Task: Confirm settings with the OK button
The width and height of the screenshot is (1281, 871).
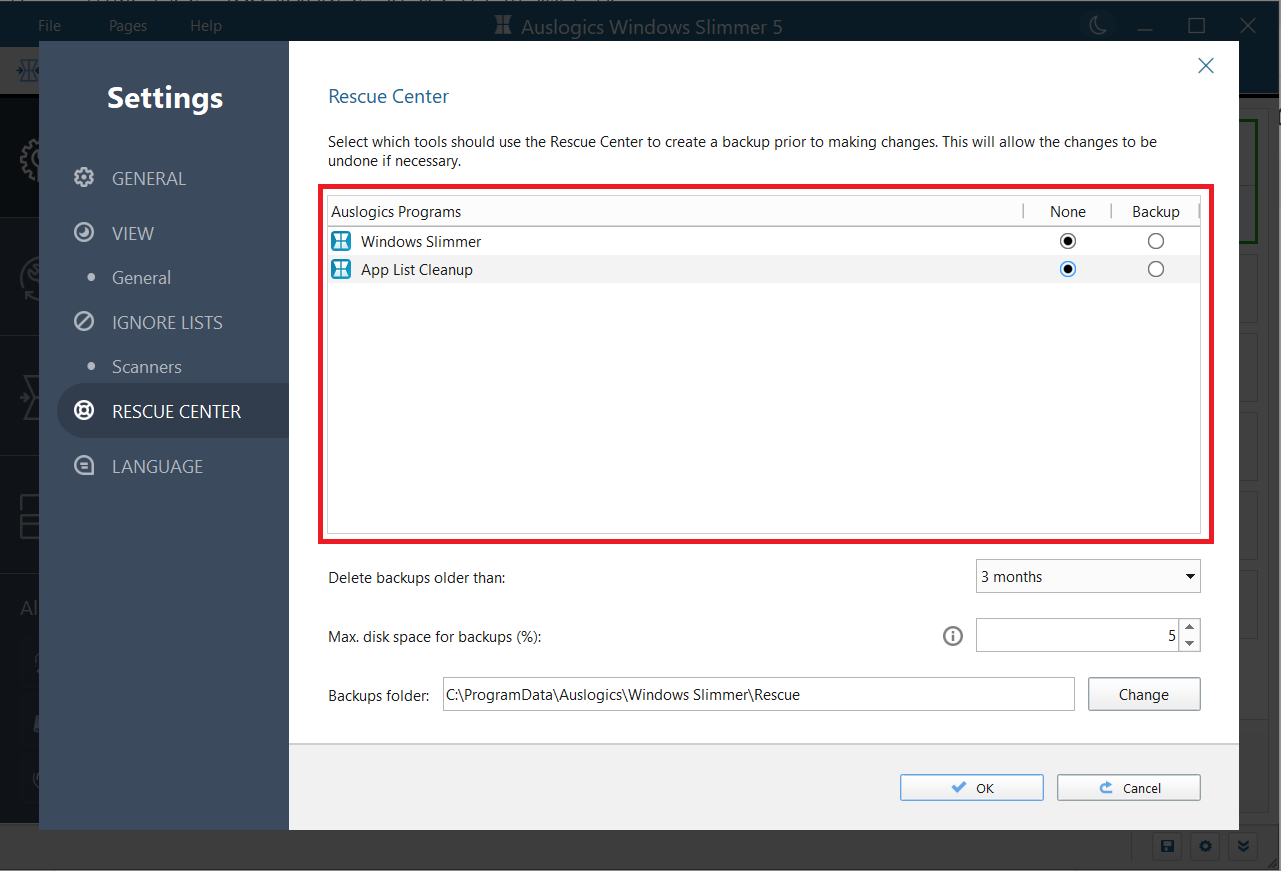Action: tap(971, 787)
